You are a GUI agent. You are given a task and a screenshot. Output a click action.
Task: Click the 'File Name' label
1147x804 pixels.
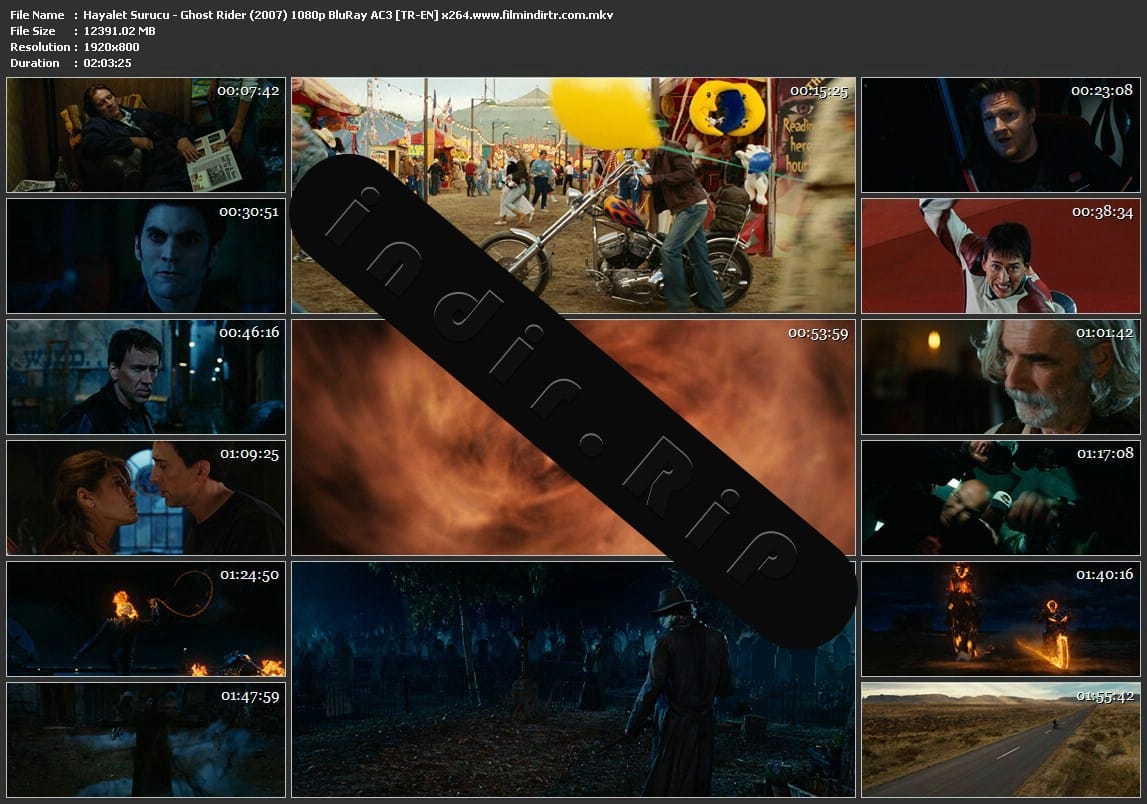pos(37,15)
